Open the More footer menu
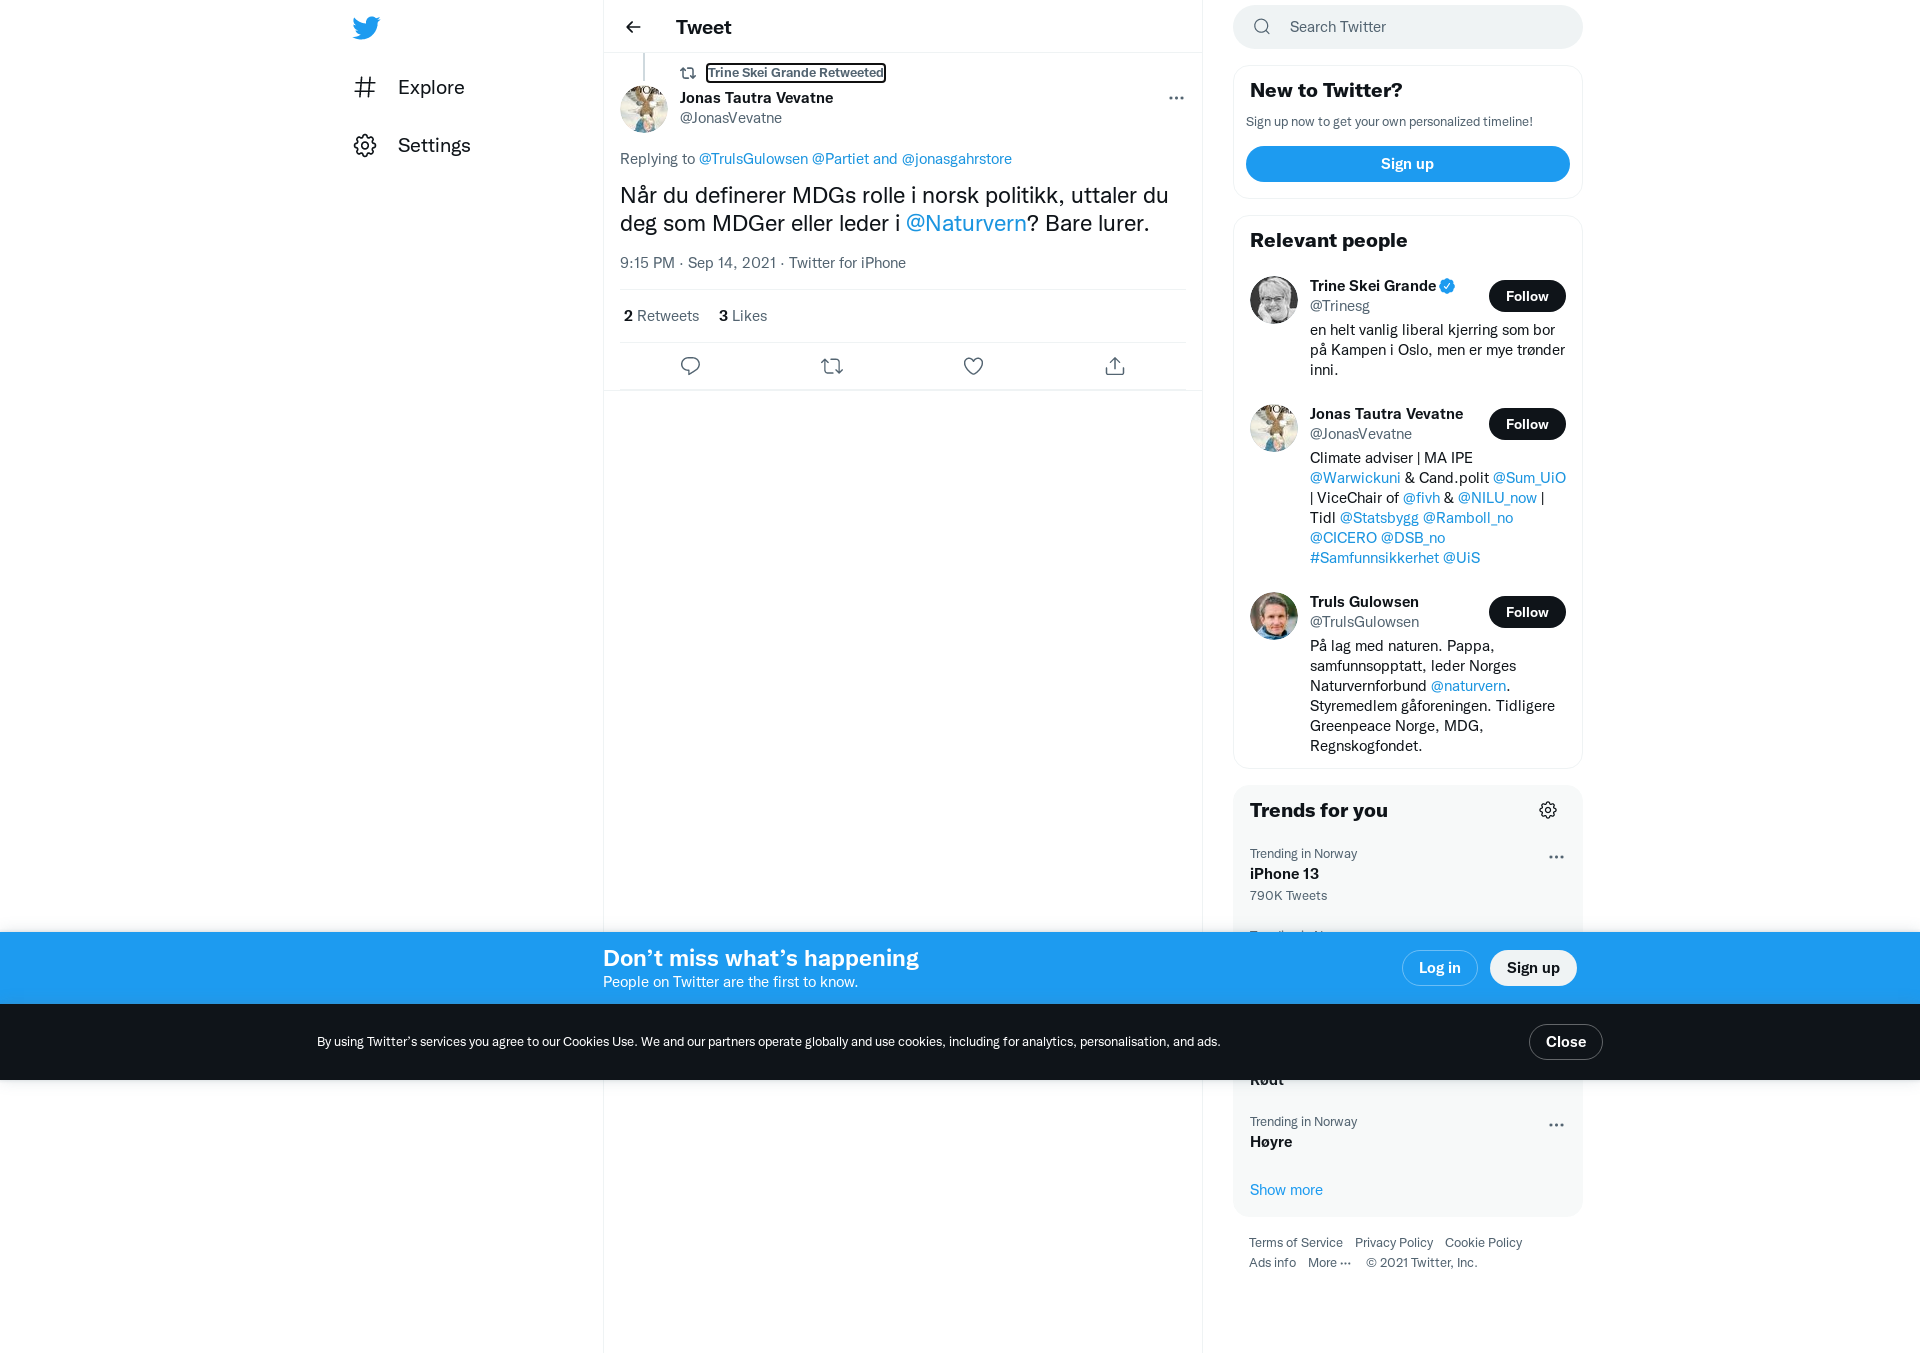 (1329, 1263)
